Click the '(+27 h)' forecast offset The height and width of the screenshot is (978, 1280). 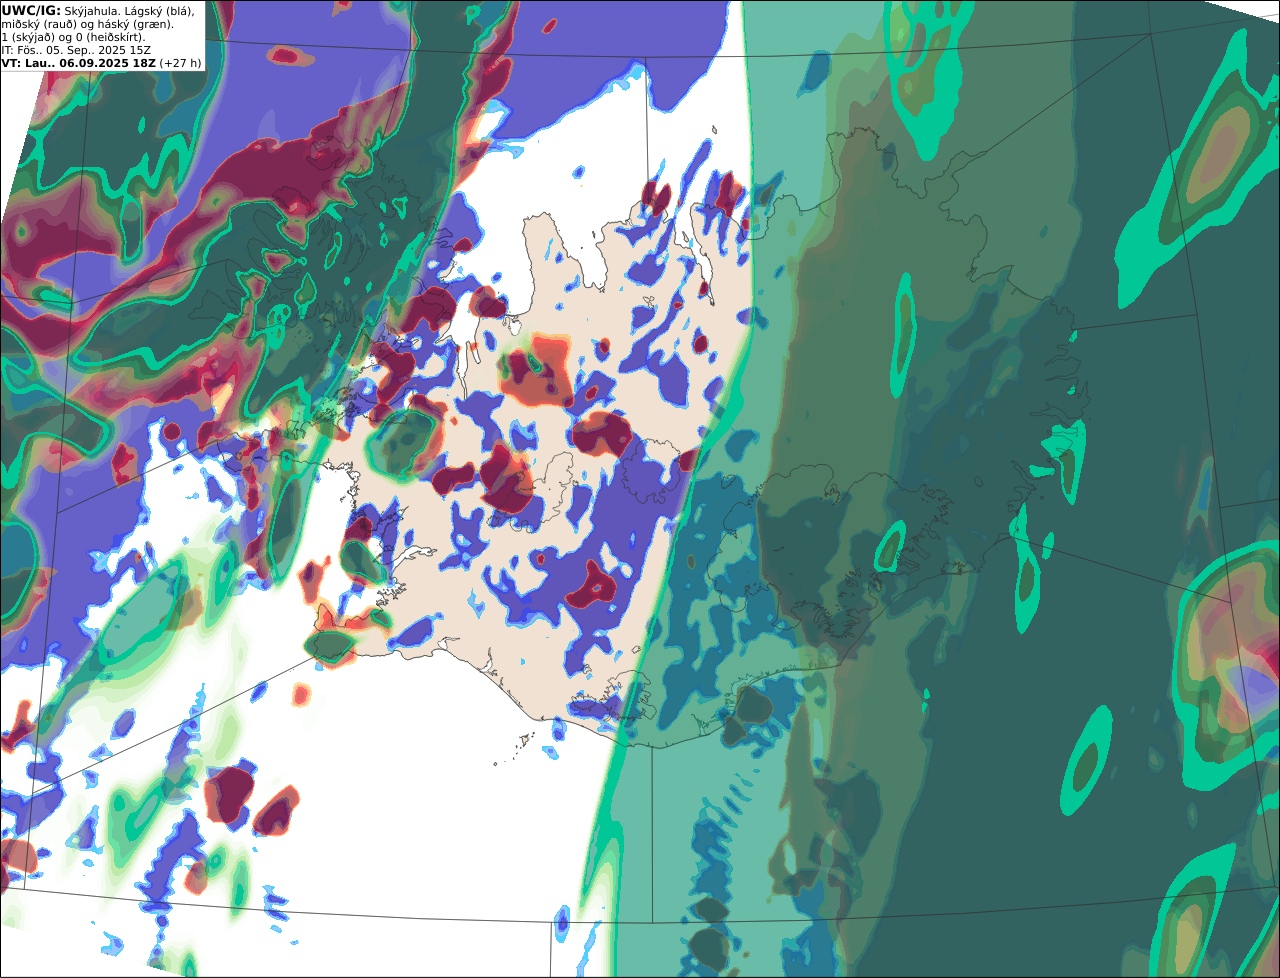click(180, 63)
